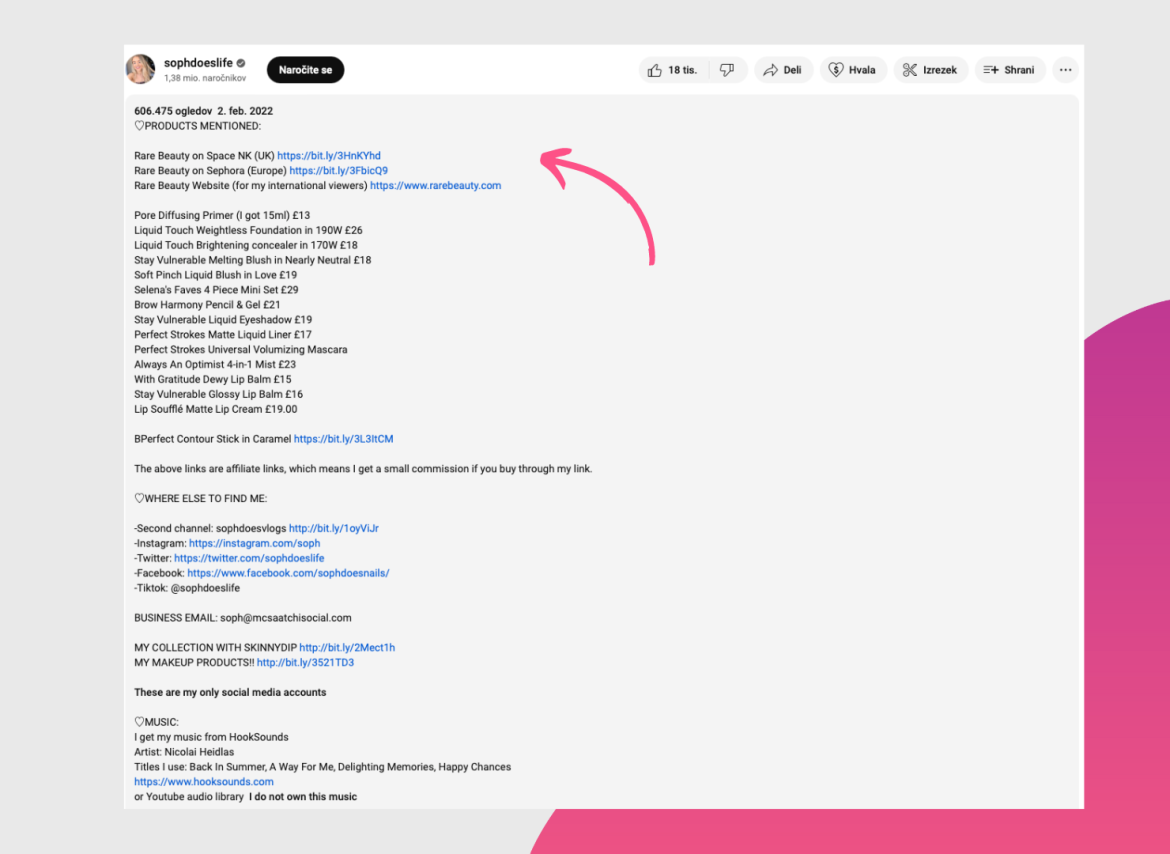The width and height of the screenshot is (1170, 854).
Task: Click Stay Vulnerable Glossy Lip Balm line
Action: tap(219, 395)
